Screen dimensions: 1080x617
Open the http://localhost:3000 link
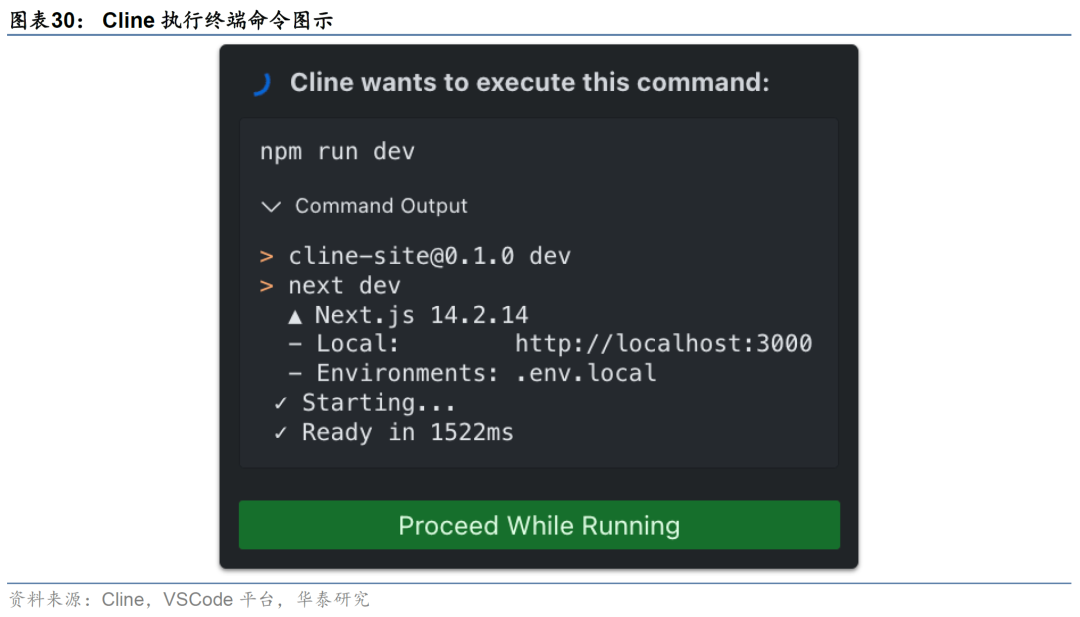pos(663,344)
